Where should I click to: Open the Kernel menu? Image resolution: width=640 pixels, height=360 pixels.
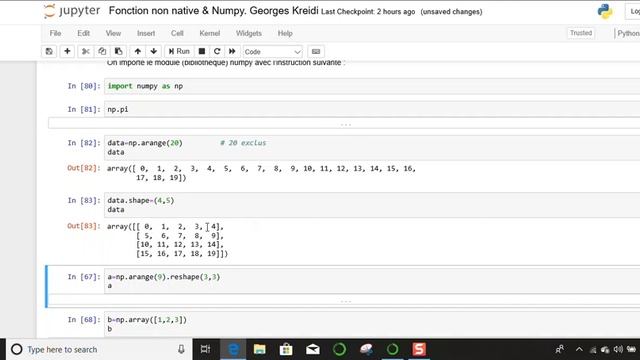(x=209, y=33)
